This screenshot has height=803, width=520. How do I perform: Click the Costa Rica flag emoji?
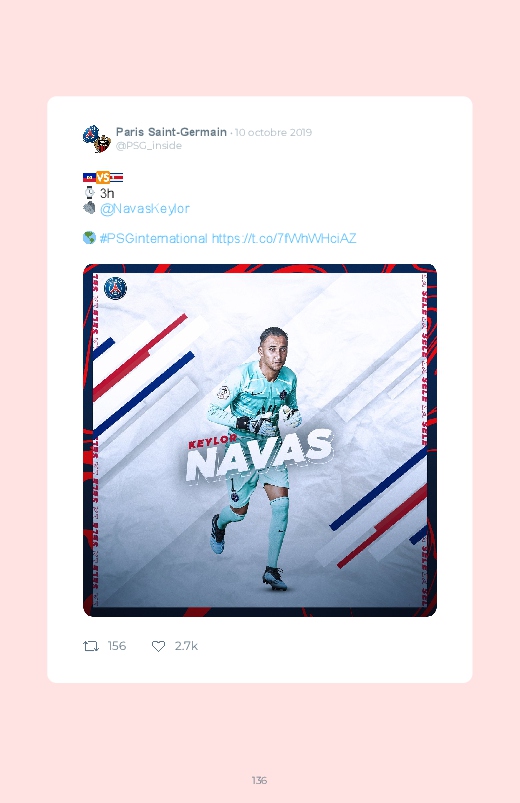click(117, 178)
